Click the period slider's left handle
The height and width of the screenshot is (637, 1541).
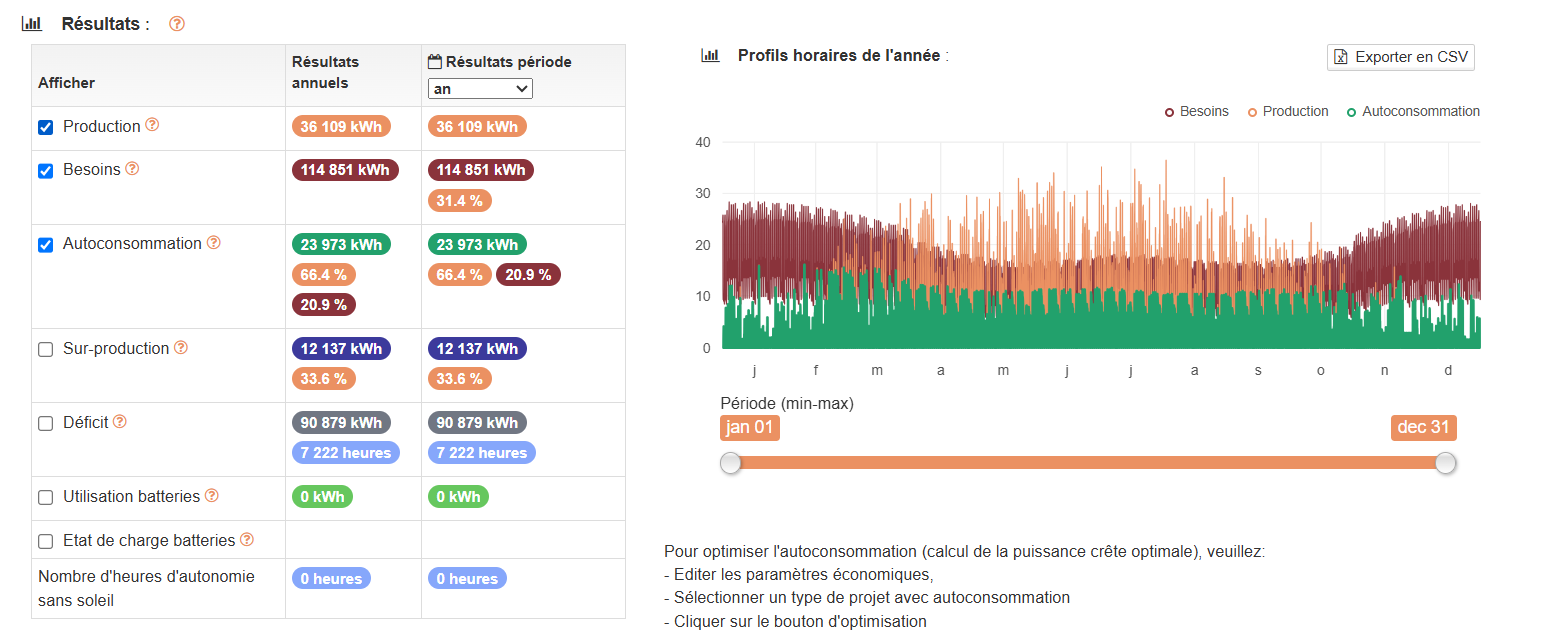[x=731, y=463]
